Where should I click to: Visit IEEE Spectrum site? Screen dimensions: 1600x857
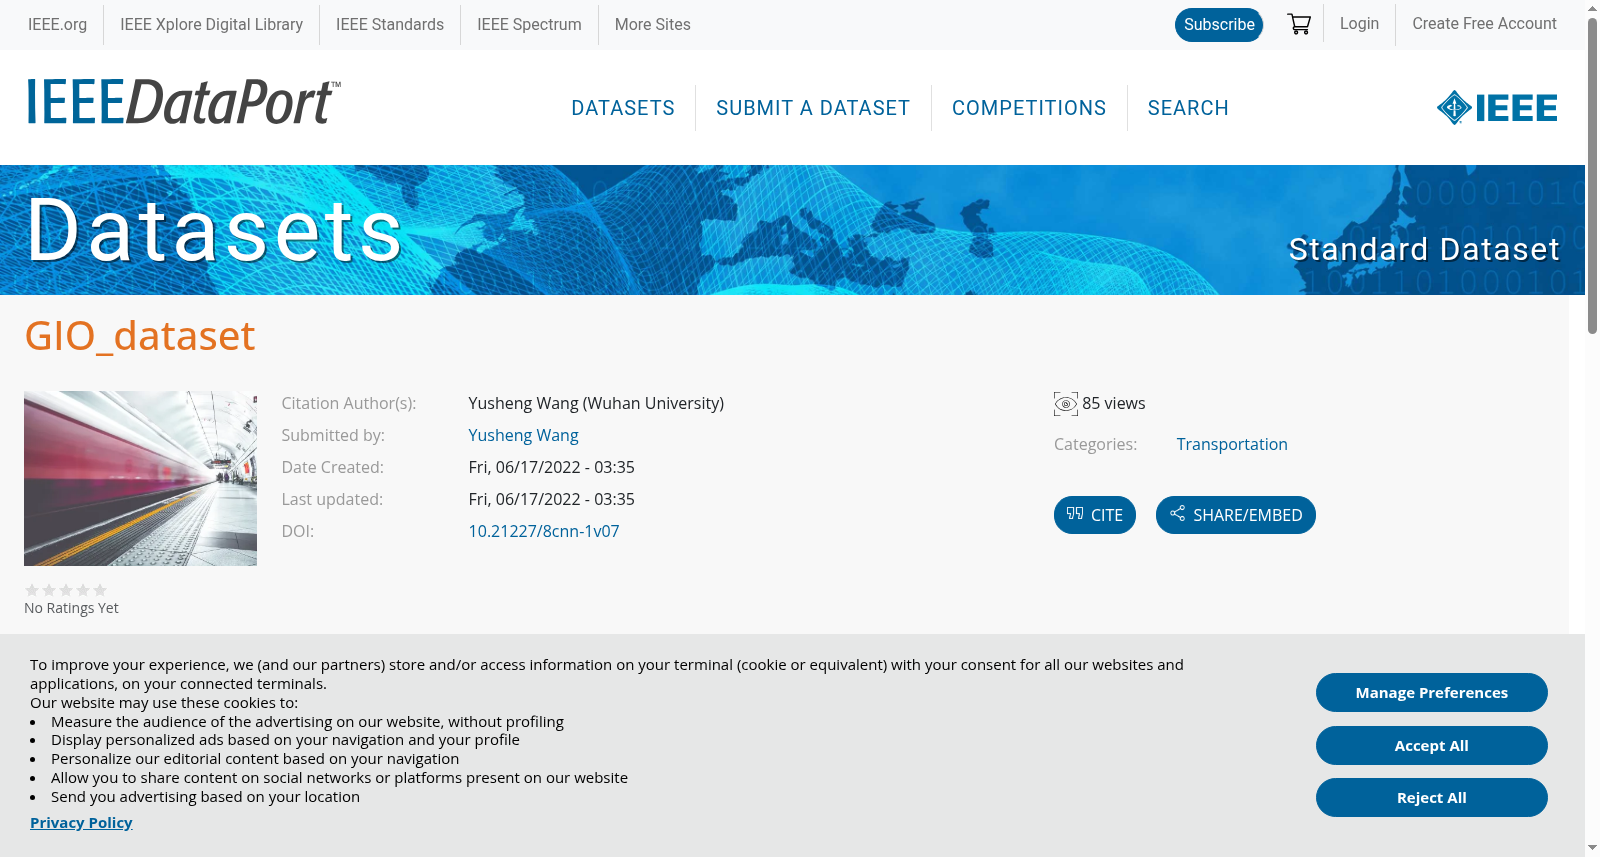(x=529, y=24)
